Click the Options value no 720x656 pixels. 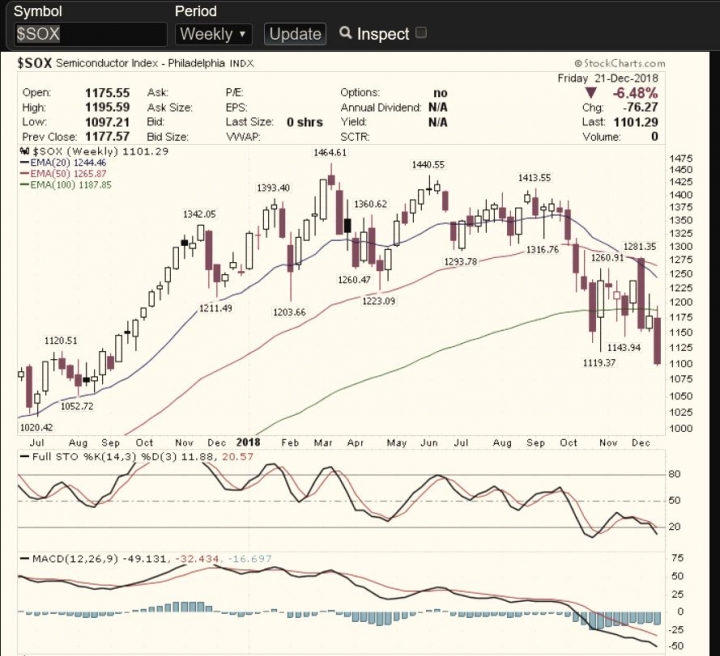440,93
